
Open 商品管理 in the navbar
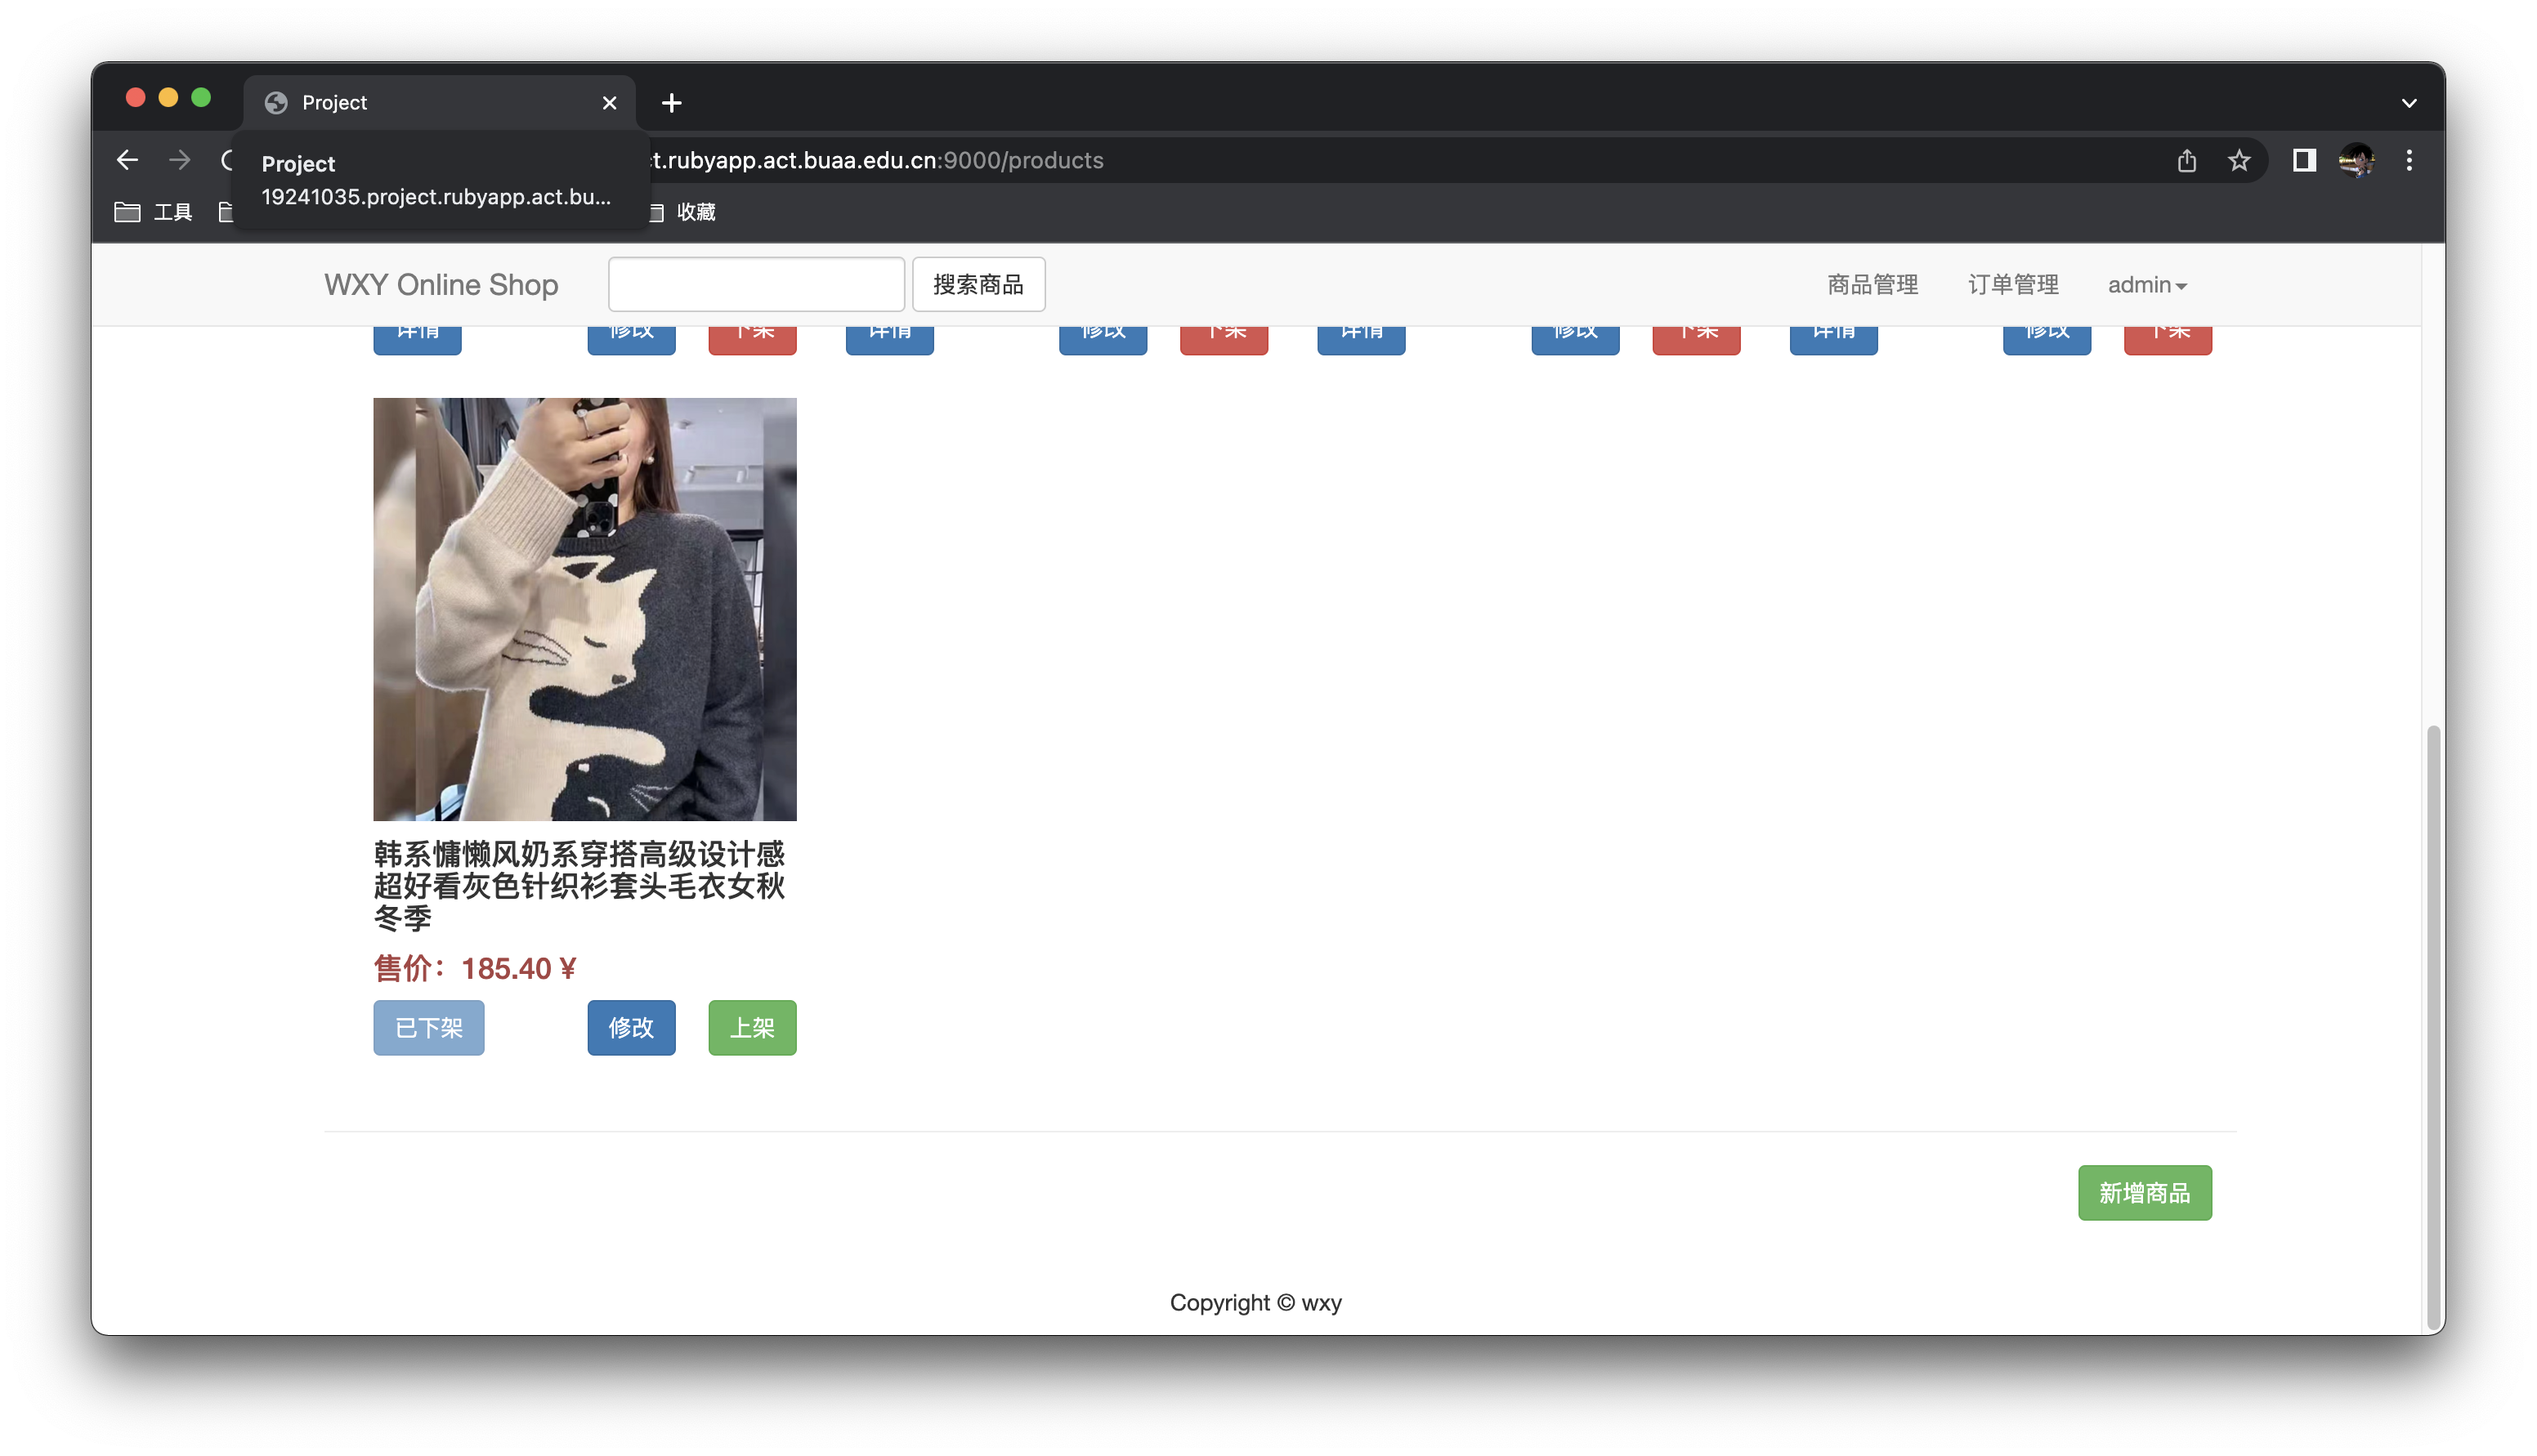1872,285
